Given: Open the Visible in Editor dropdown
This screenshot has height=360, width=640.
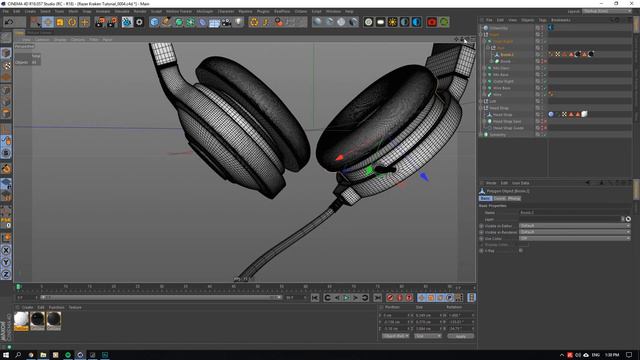Looking at the screenshot, I should [575, 226].
